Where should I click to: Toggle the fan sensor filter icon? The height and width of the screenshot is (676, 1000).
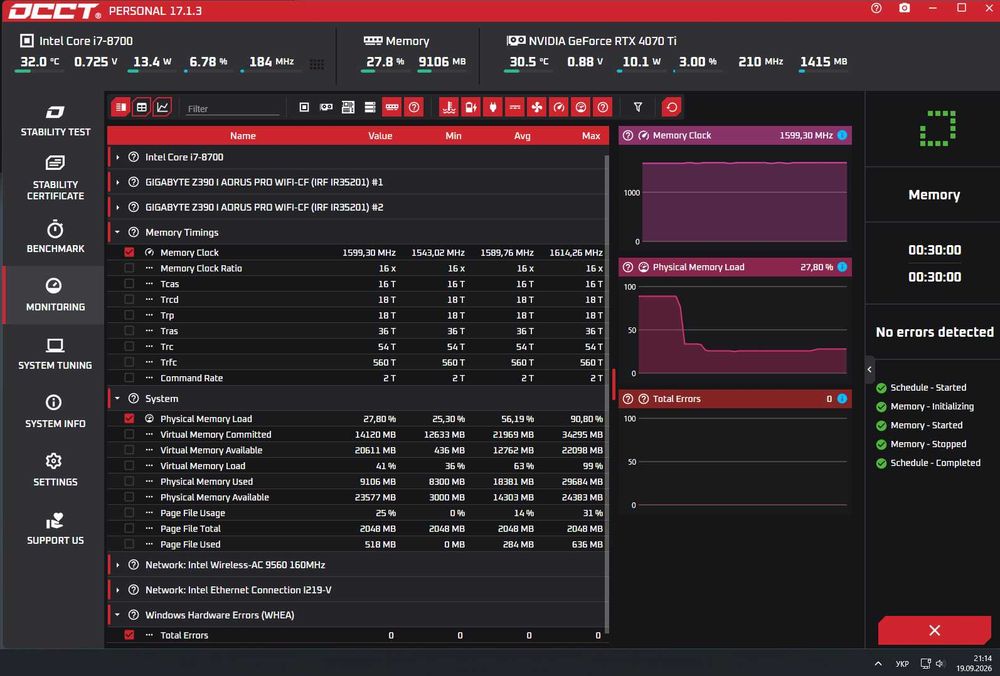click(x=537, y=107)
